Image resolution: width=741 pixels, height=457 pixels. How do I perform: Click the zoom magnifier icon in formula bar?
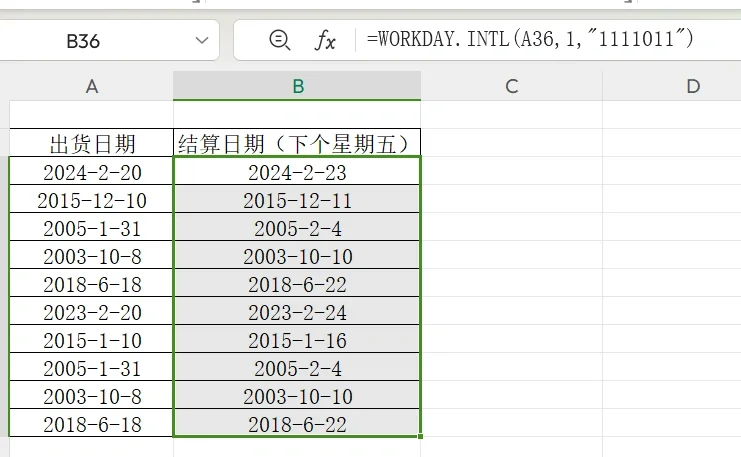point(279,40)
